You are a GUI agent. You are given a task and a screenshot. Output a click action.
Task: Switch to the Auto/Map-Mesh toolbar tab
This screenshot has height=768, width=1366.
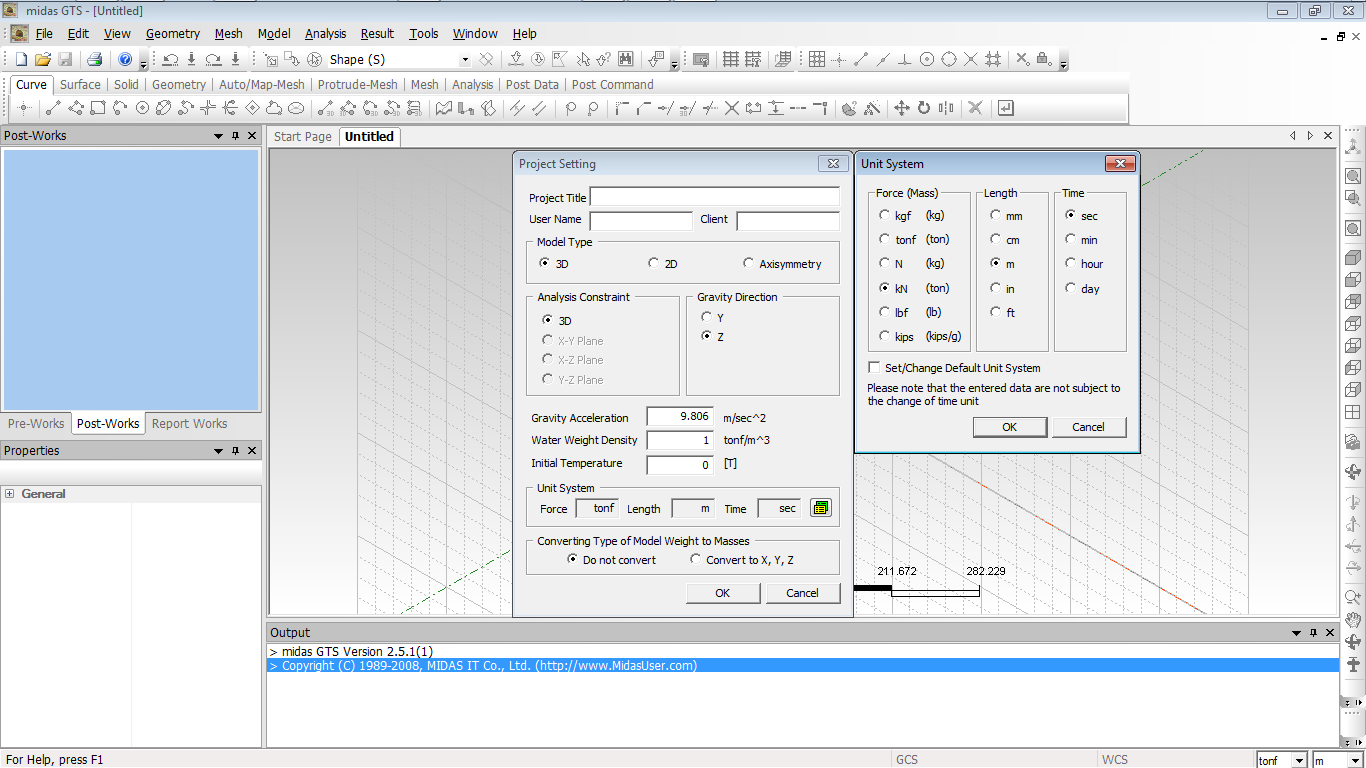pos(262,85)
